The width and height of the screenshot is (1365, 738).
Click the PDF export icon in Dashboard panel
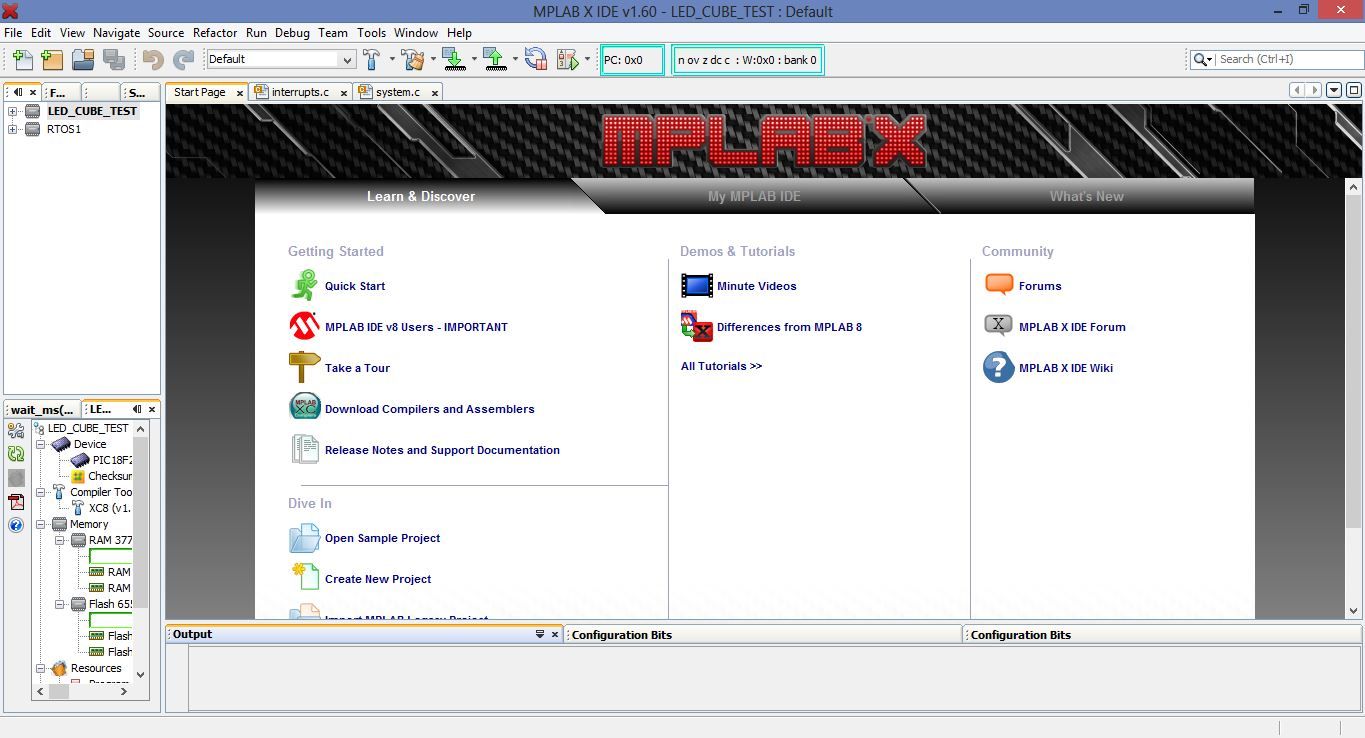(x=14, y=500)
